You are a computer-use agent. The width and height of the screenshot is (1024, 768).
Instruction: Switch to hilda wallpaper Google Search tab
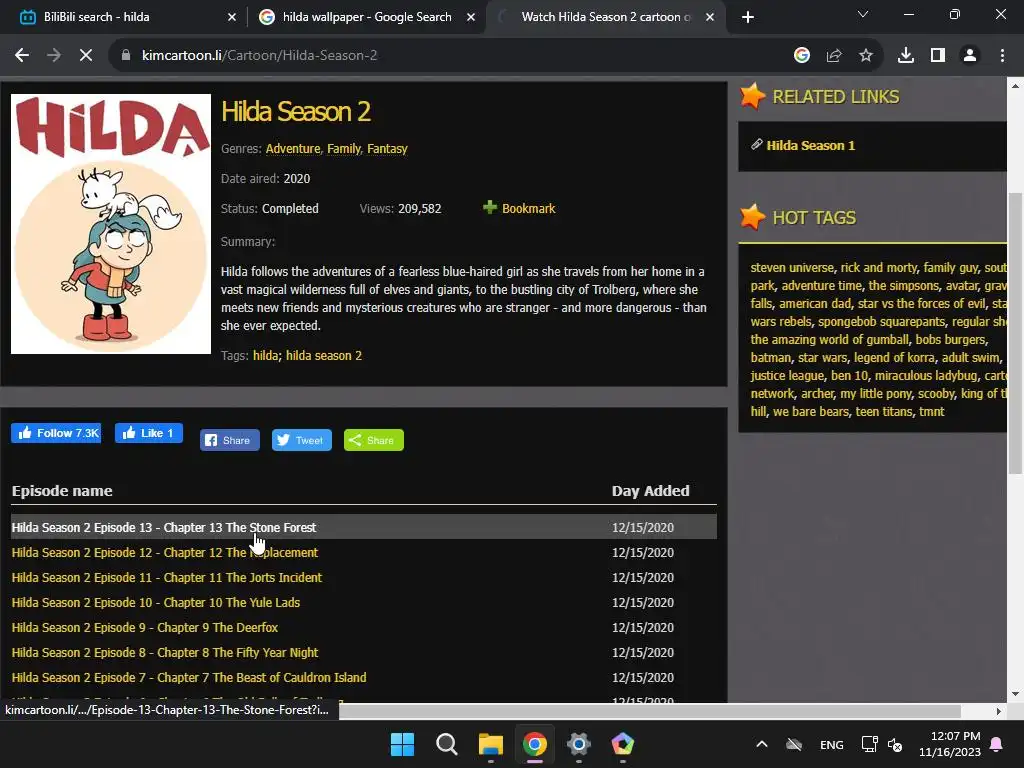pyautogui.click(x=366, y=17)
